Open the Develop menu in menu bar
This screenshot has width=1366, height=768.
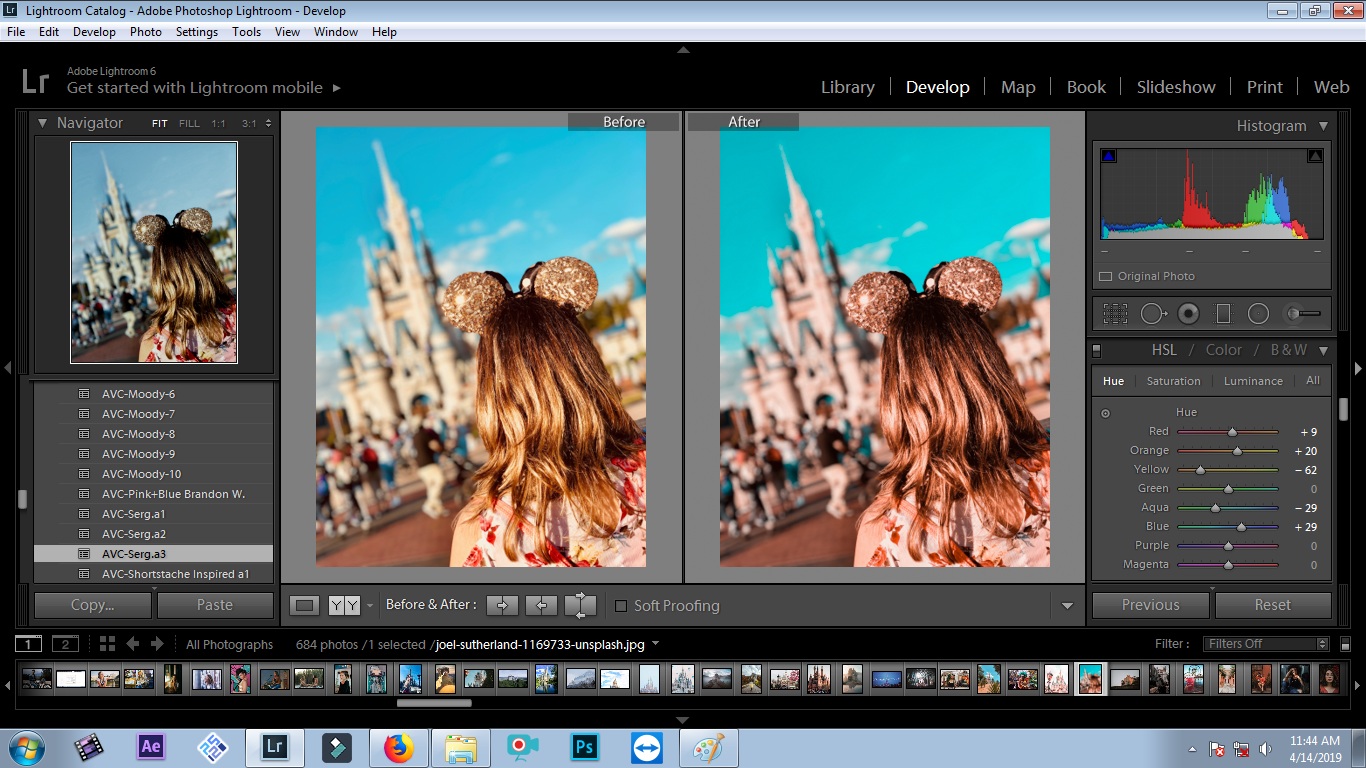tap(94, 32)
